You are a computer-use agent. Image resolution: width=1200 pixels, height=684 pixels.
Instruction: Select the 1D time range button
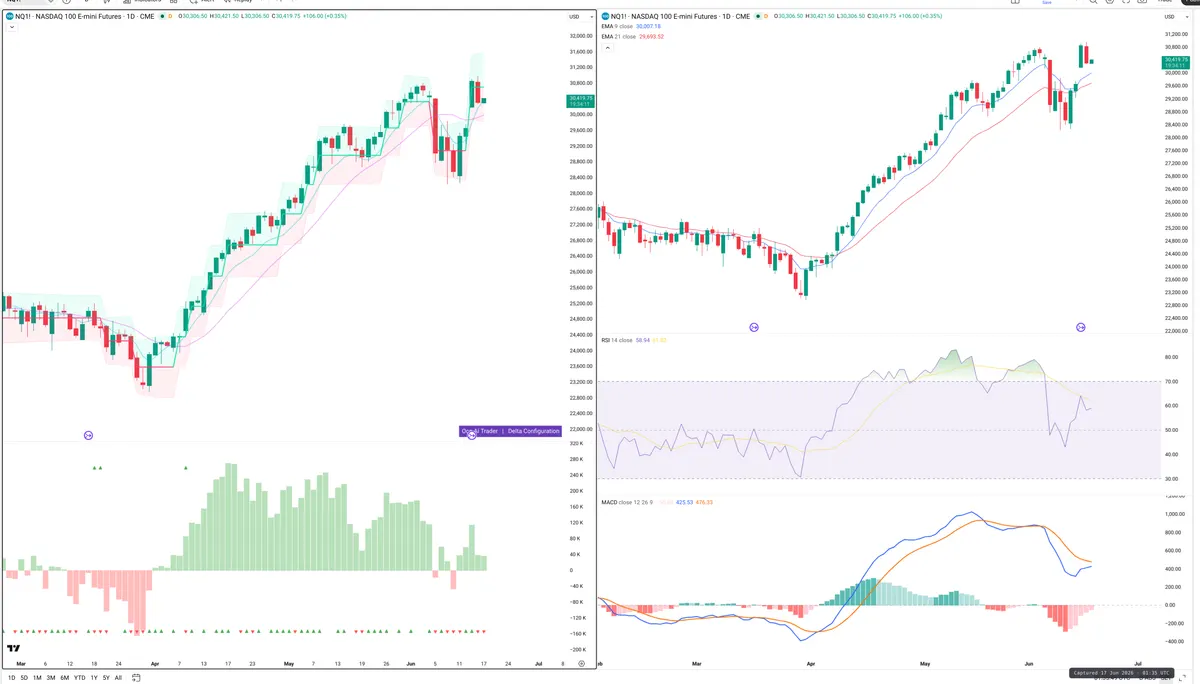[x=11, y=677]
